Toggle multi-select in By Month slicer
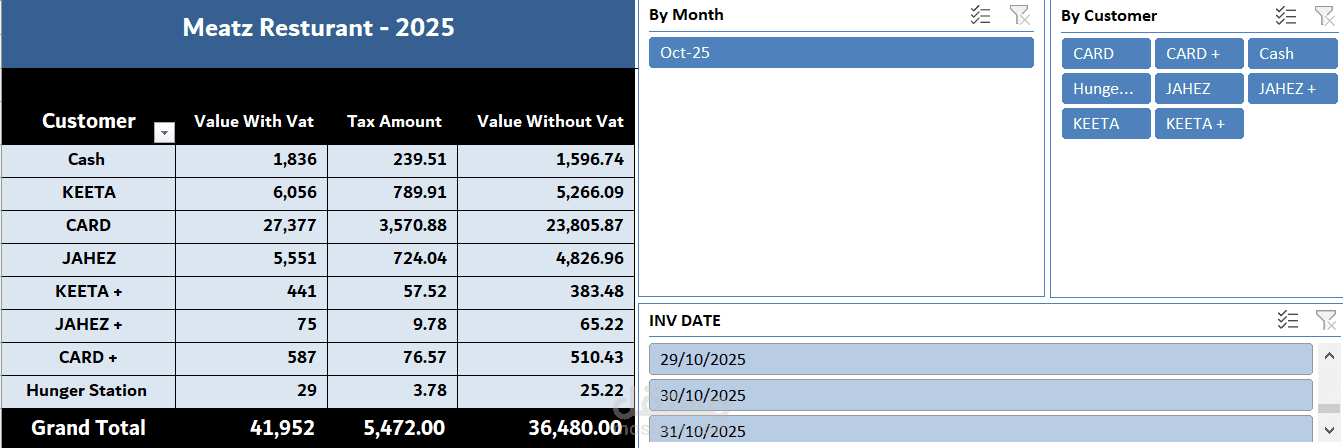The width and height of the screenshot is (1343, 448). 980,15
